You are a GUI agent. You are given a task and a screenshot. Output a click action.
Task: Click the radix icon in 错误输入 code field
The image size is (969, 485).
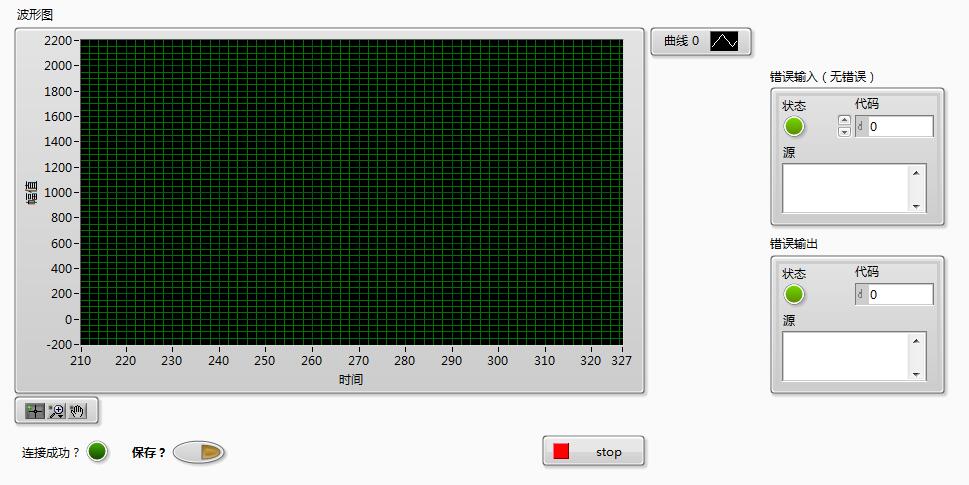(861, 127)
